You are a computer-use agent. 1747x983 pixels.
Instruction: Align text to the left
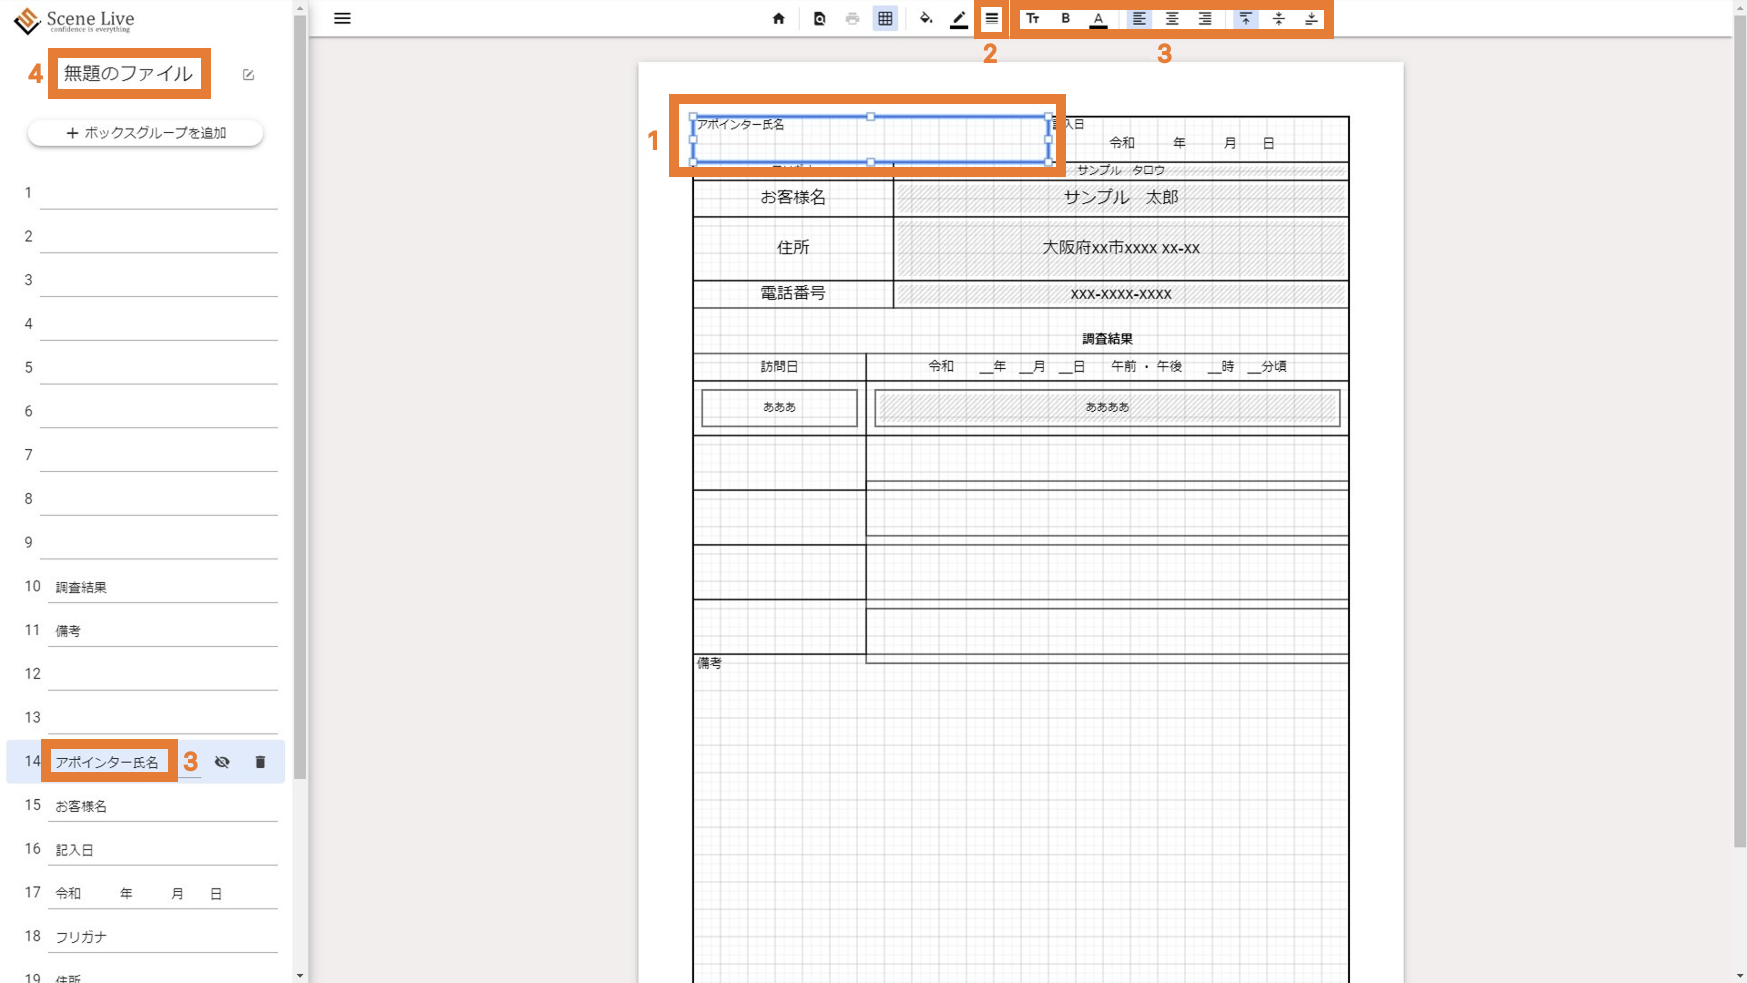[1139, 19]
